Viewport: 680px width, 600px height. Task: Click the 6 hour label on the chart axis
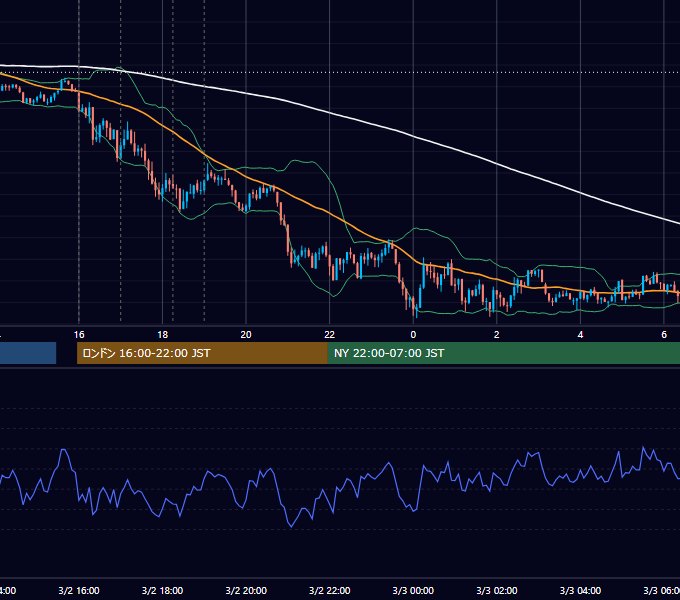click(664, 335)
